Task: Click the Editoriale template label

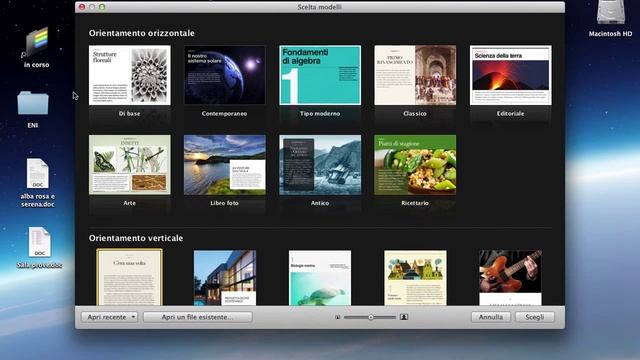Action: [x=511, y=113]
